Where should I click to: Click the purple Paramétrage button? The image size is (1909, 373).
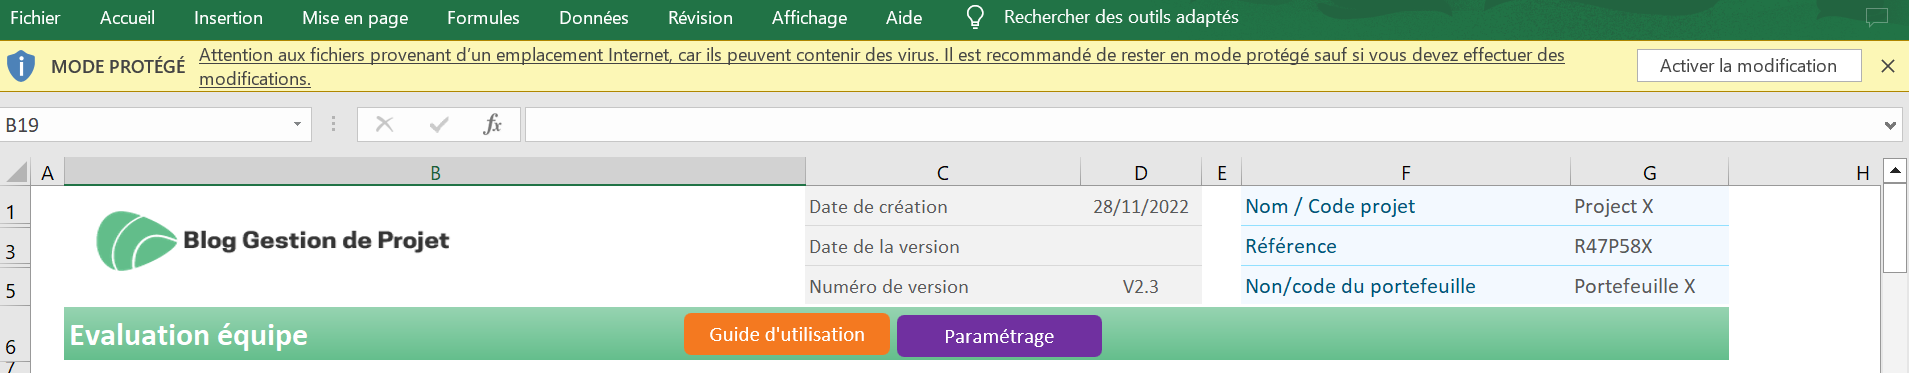tap(999, 336)
